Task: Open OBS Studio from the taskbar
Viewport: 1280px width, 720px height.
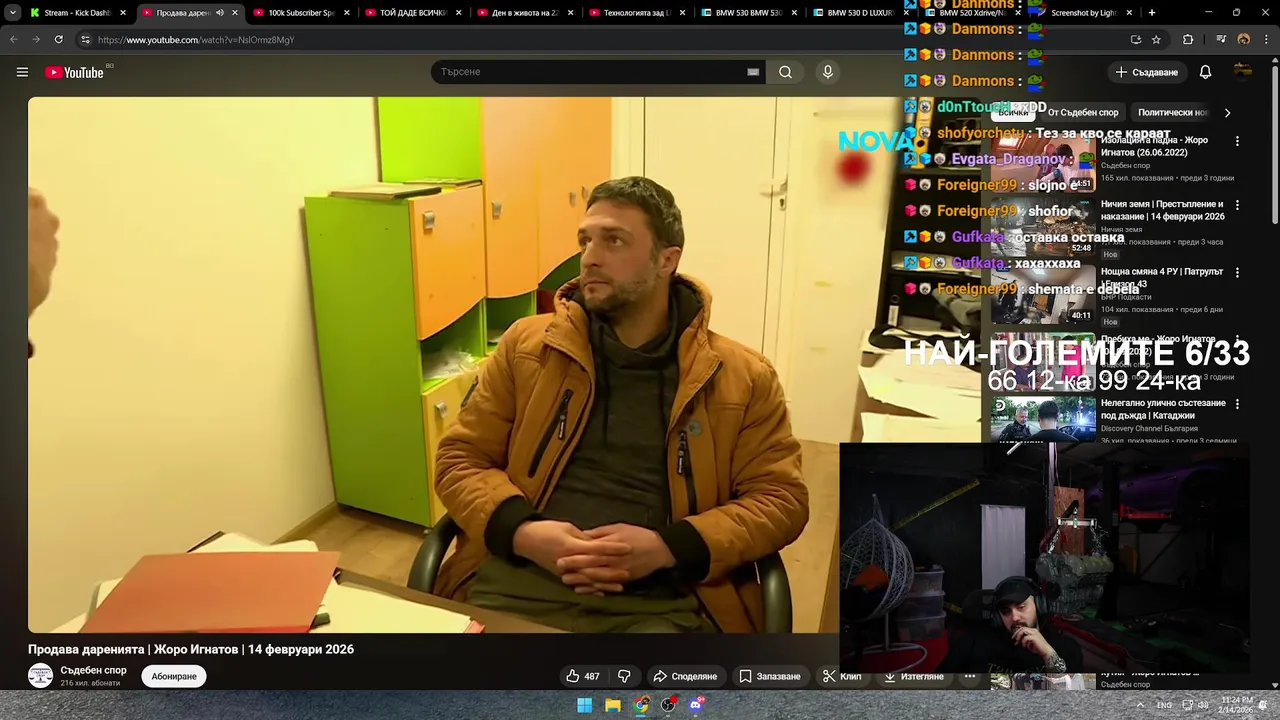Action: click(668, 705)
